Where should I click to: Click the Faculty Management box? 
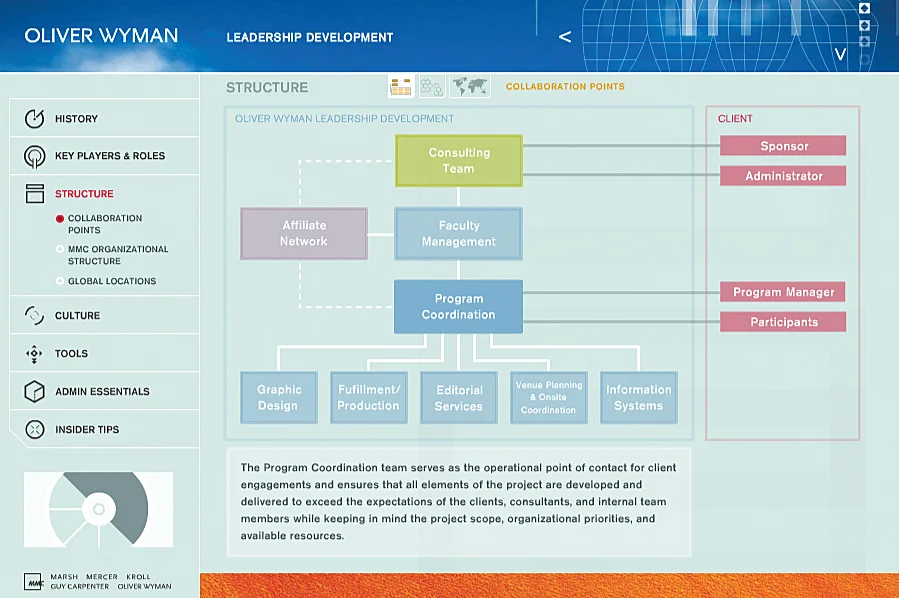click(x=459, y=234)
